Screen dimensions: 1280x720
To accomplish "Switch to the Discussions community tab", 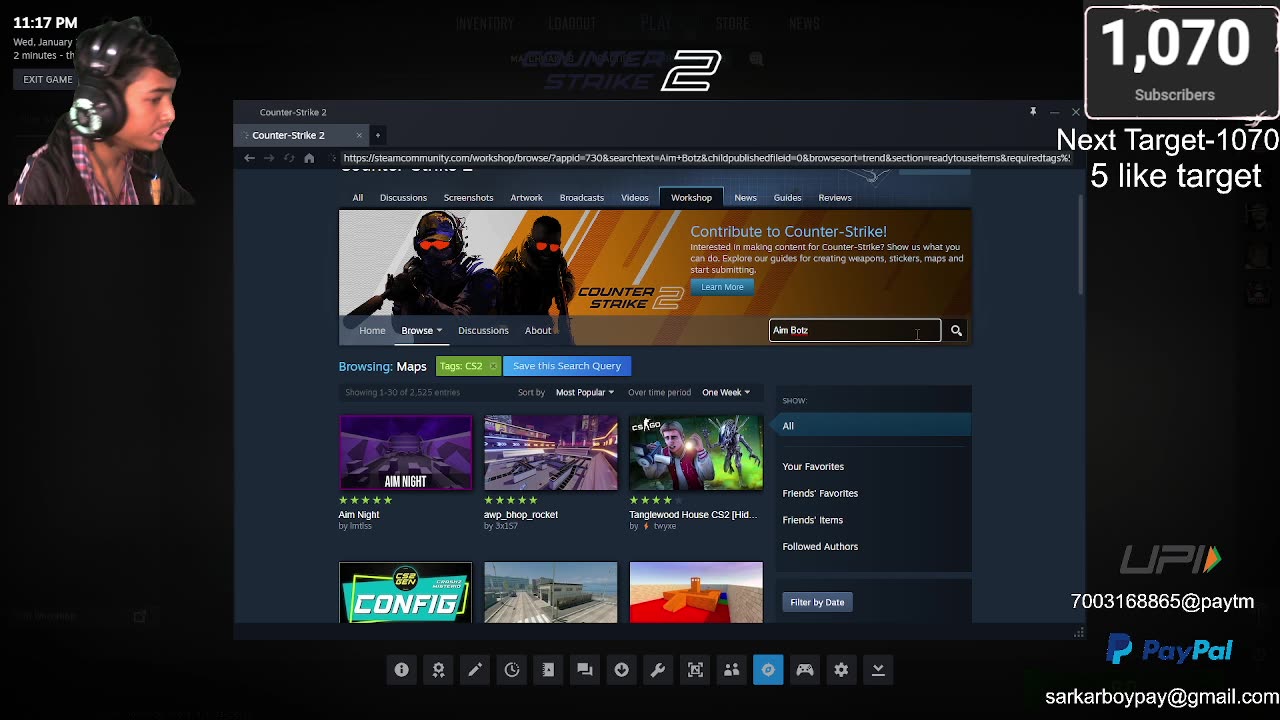I will pos(403,198).
